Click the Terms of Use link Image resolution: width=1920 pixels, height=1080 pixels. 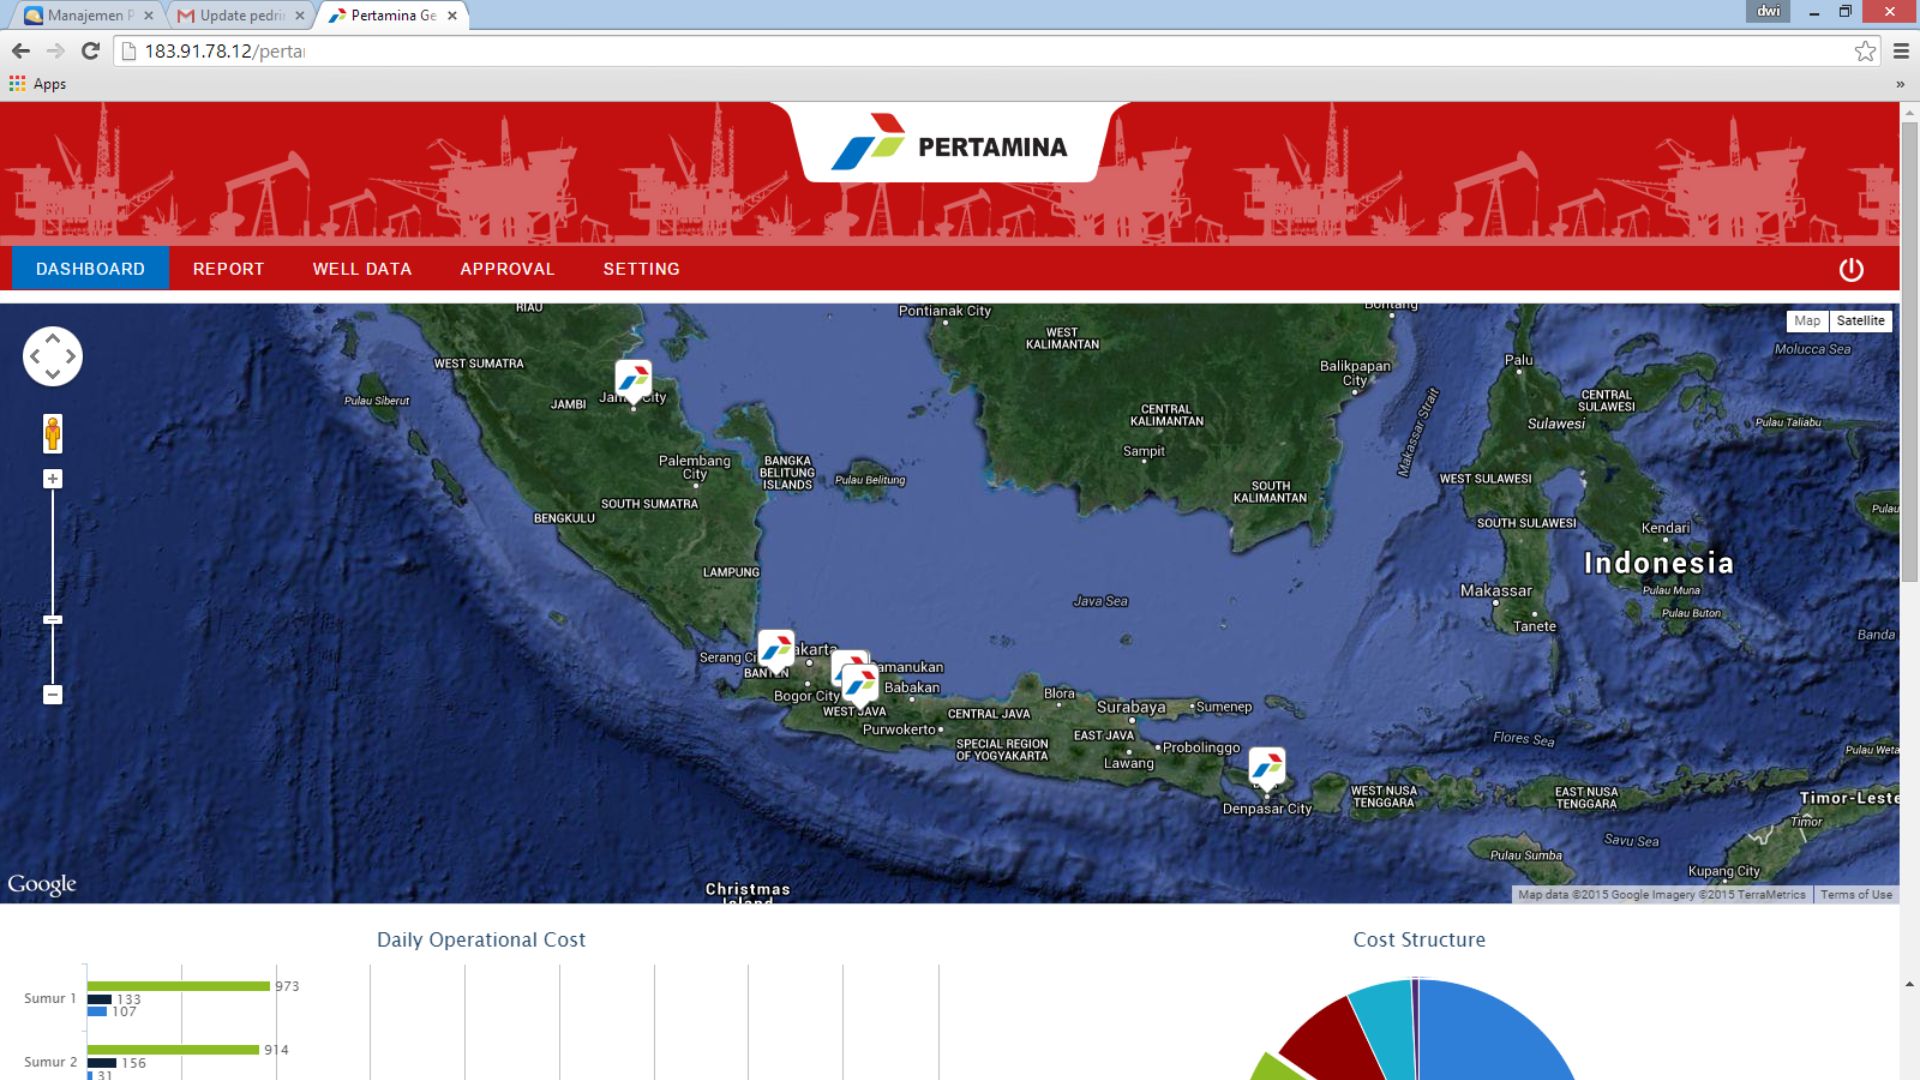(x=1856, y=895)
